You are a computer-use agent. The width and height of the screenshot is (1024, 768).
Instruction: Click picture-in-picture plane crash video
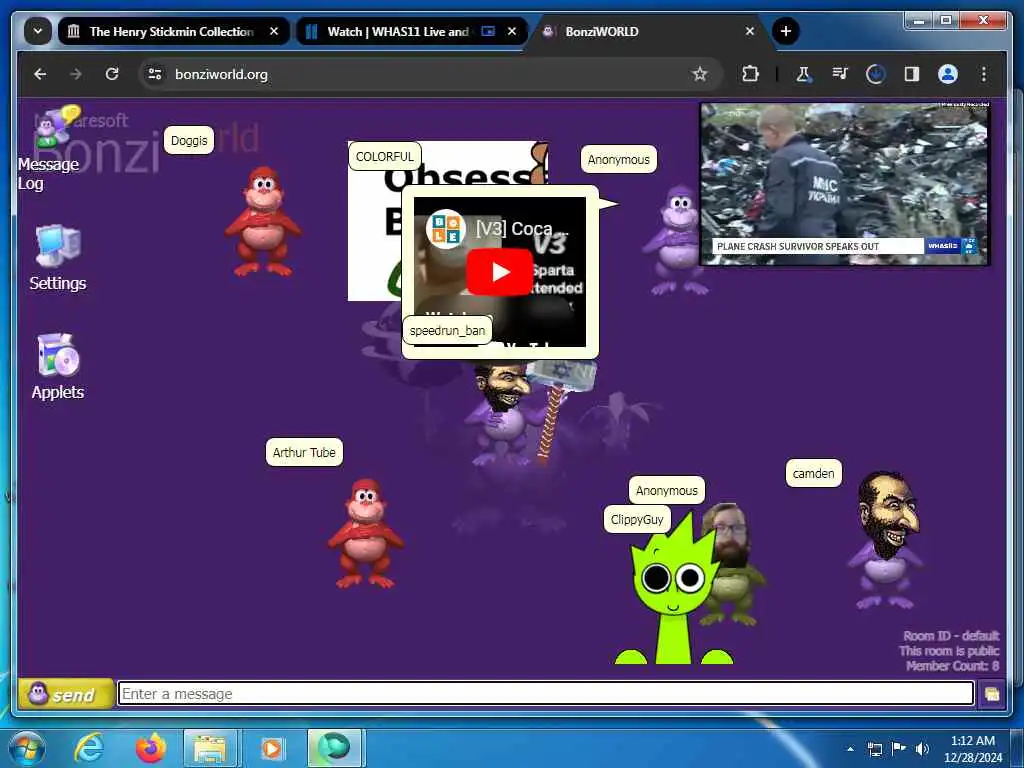[845, 184]
